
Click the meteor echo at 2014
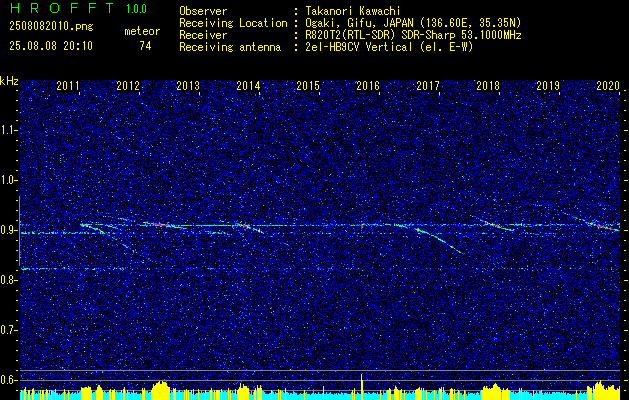pyautogui.click(x=250, y=227)
